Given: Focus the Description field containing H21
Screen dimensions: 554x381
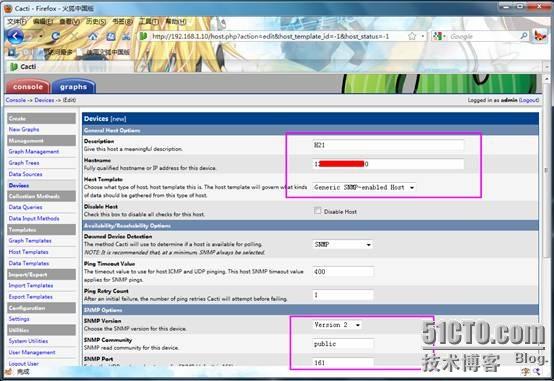Looking at the screenshot, I should point(388,145).
